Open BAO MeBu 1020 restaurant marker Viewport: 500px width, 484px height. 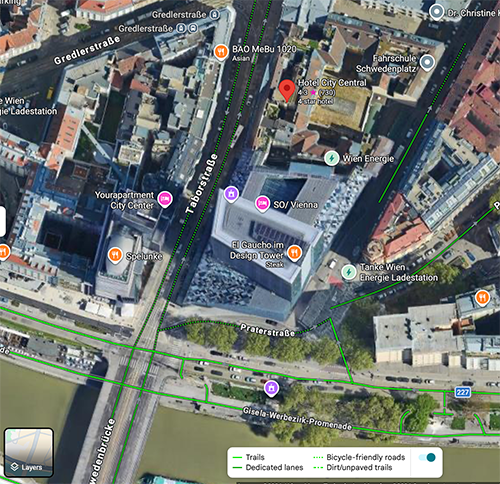pyautogui.click(x=221, y=52)
